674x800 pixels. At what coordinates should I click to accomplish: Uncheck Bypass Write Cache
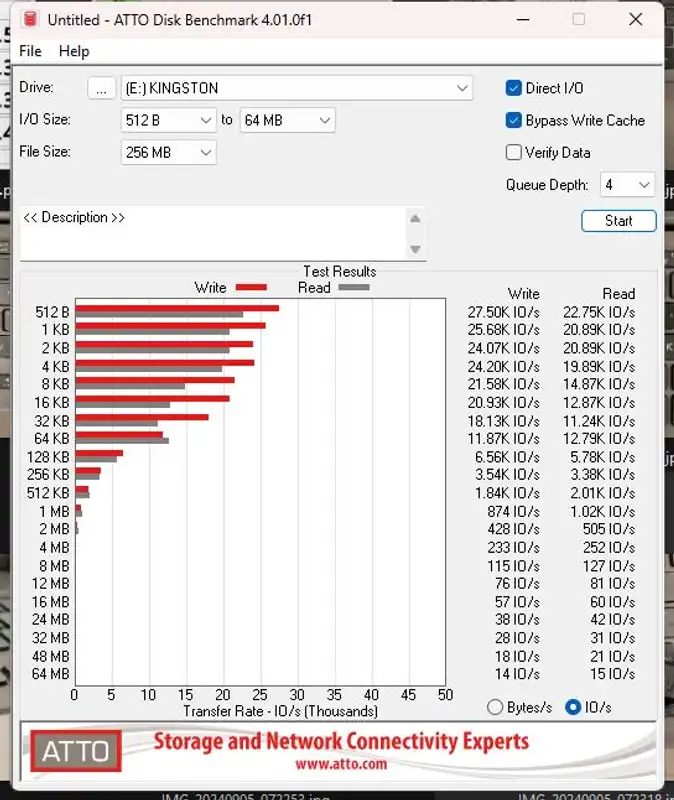point(514,120)
